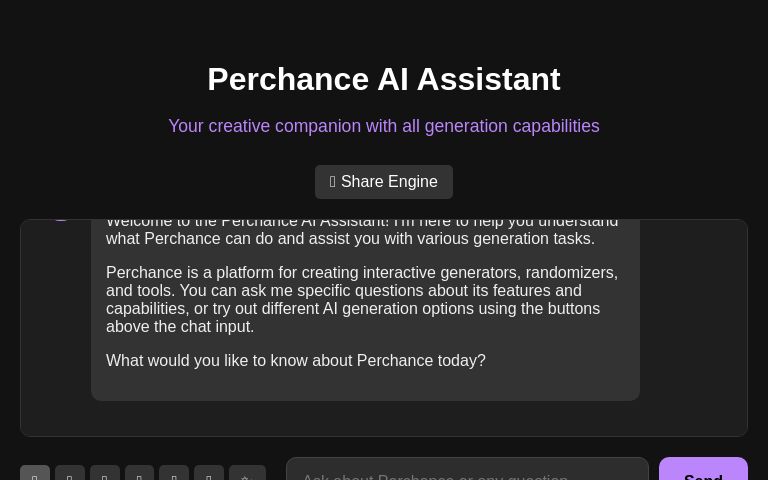This screenshot has height=480, width=768.
Task: Activate the fourth generation option icon
Action: pos(139,473)
